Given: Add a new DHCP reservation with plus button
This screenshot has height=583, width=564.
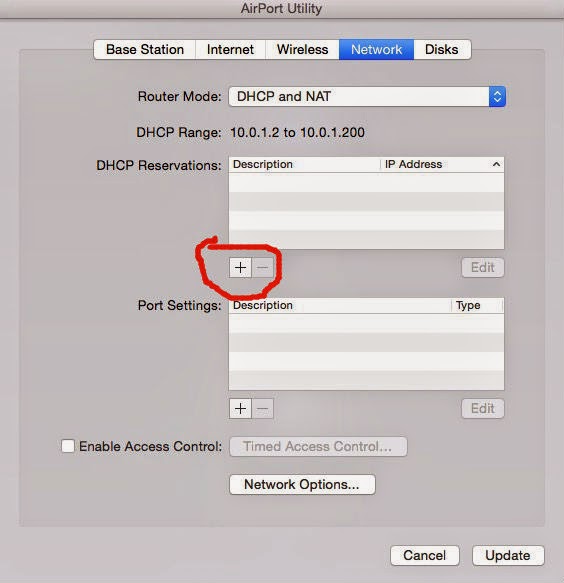Looking at the screenshot, I should [240, 267].
